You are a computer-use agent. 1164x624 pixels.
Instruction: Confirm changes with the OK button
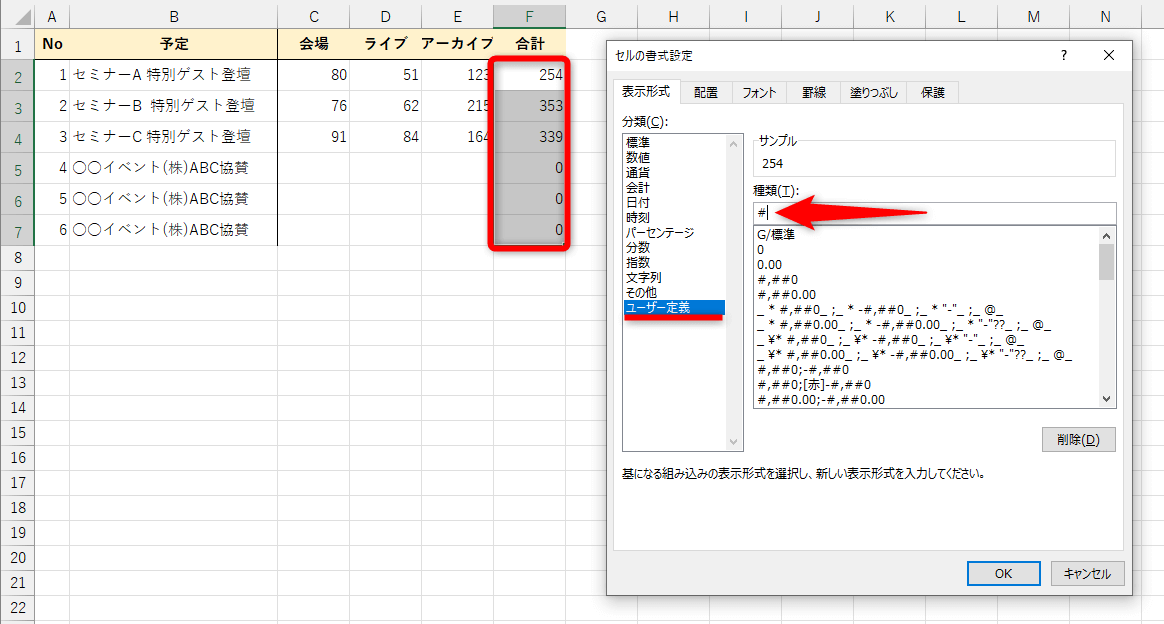tap(1002, 573)
